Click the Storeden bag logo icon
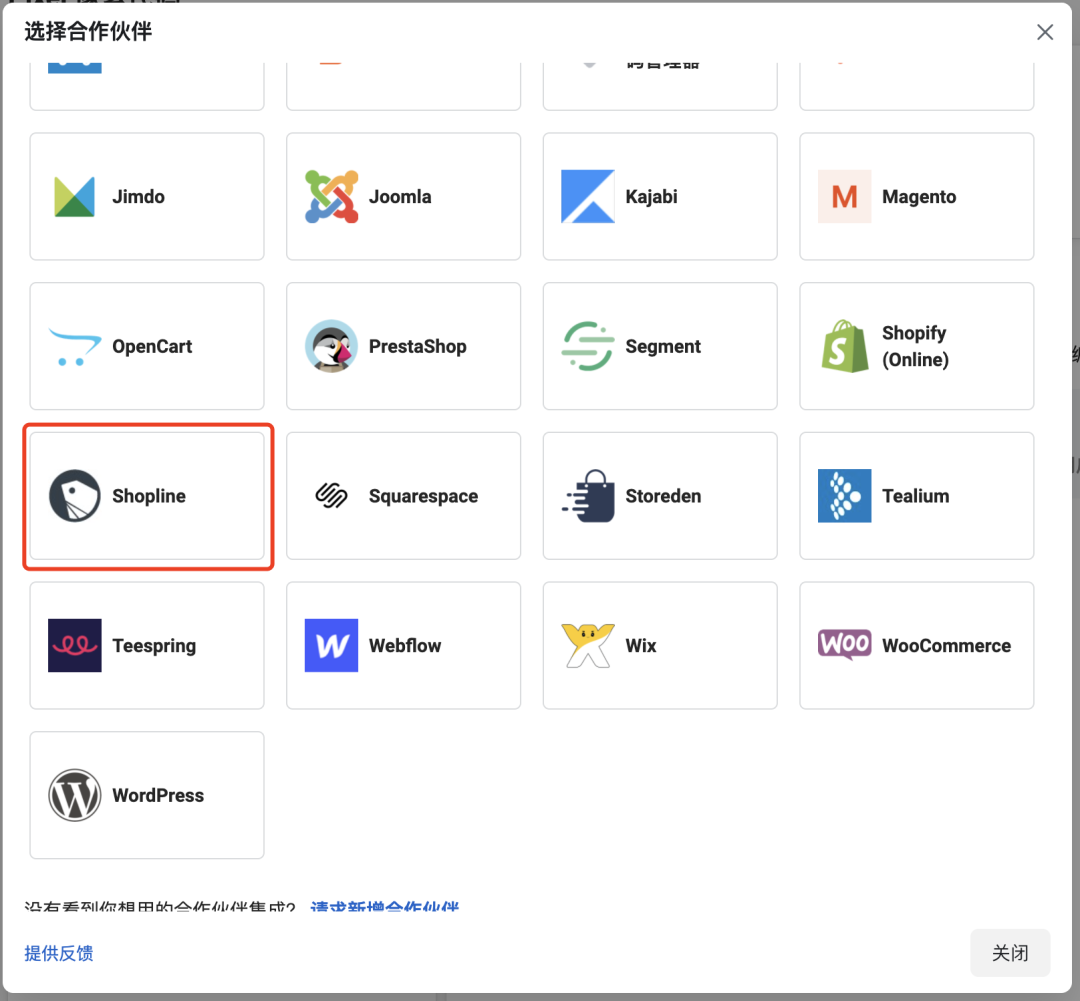 coord(588,496)
